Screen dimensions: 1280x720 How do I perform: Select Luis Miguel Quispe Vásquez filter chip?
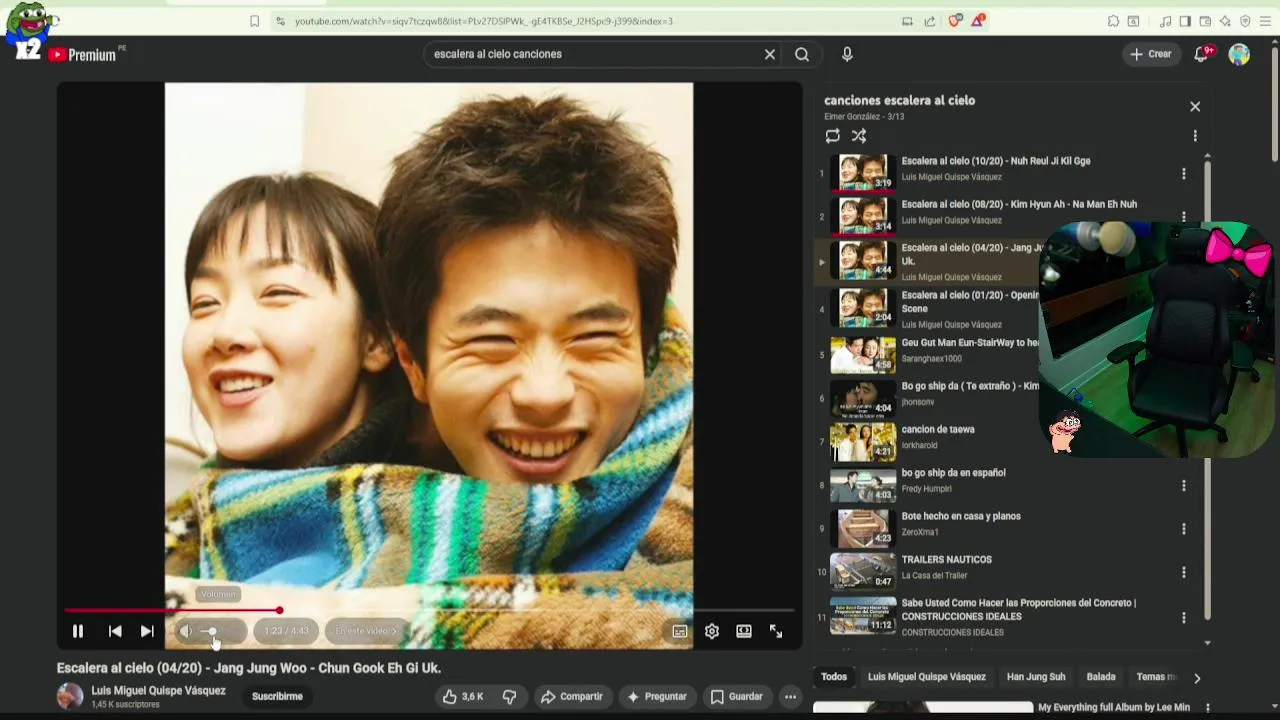926,677
